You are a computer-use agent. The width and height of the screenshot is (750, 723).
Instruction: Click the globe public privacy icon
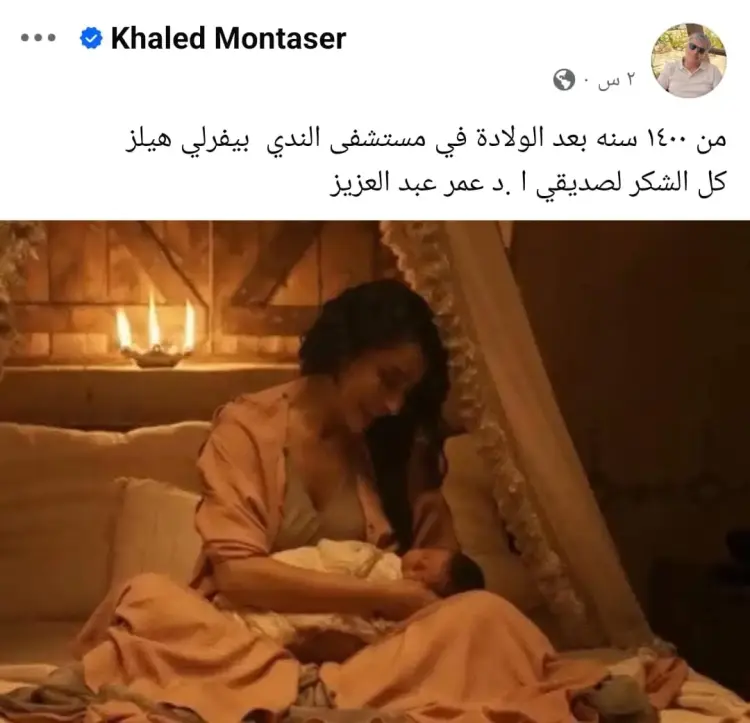click(564, 80)
